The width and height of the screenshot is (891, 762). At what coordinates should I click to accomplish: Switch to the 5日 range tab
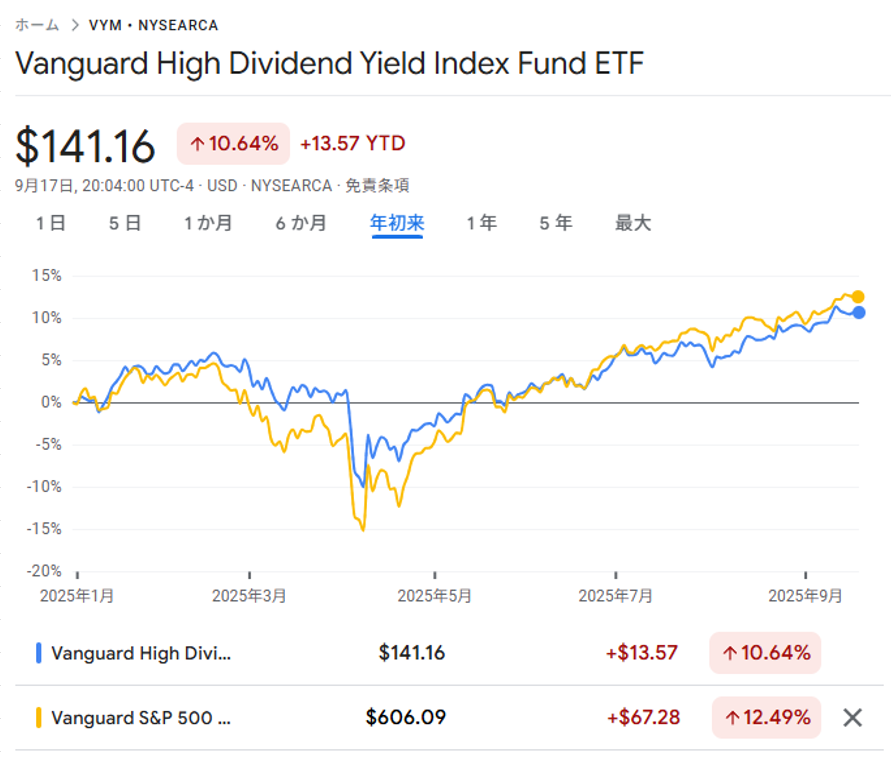[125, 223]
